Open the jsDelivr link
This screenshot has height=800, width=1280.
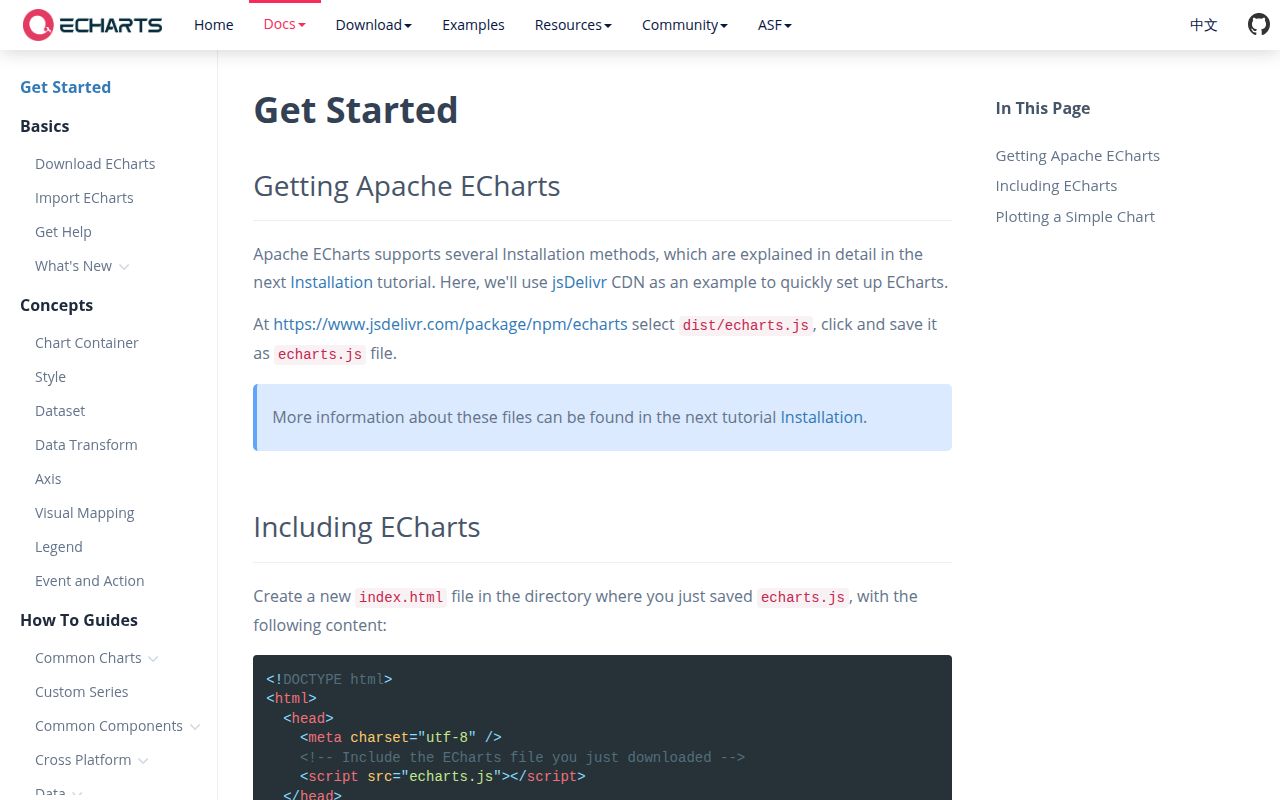[579, 282]
